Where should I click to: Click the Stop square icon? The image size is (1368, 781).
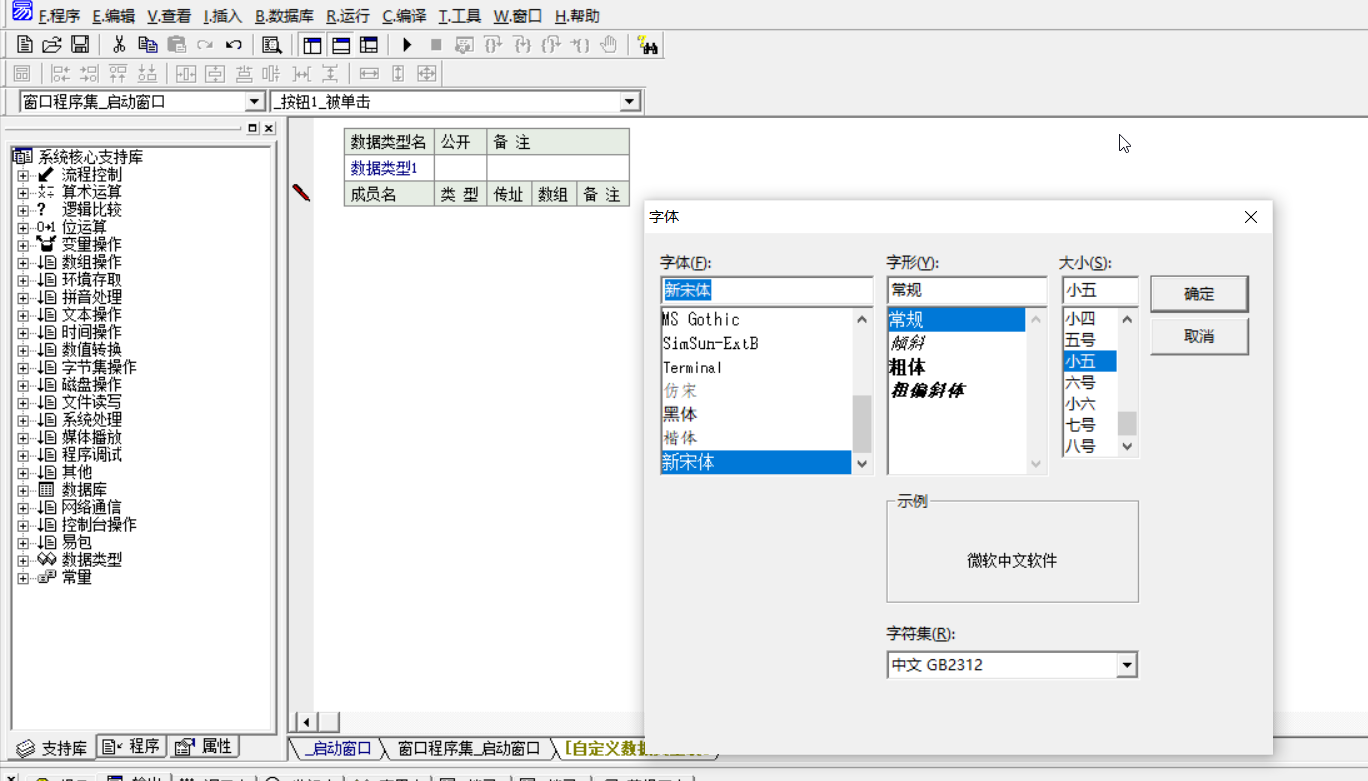point(436,45)
